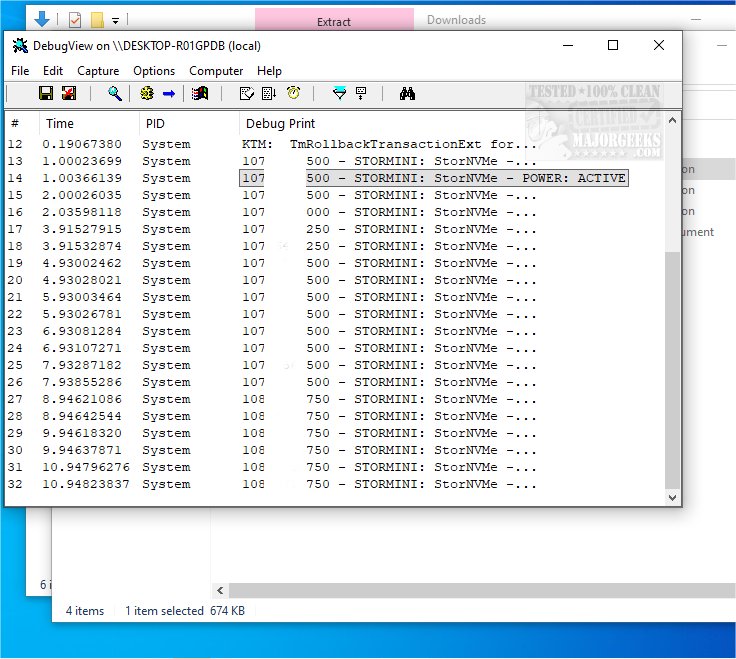Select row 18 with time 3.91532874
The width and height of the screenshot is (736, 659).
coord(334,246)
